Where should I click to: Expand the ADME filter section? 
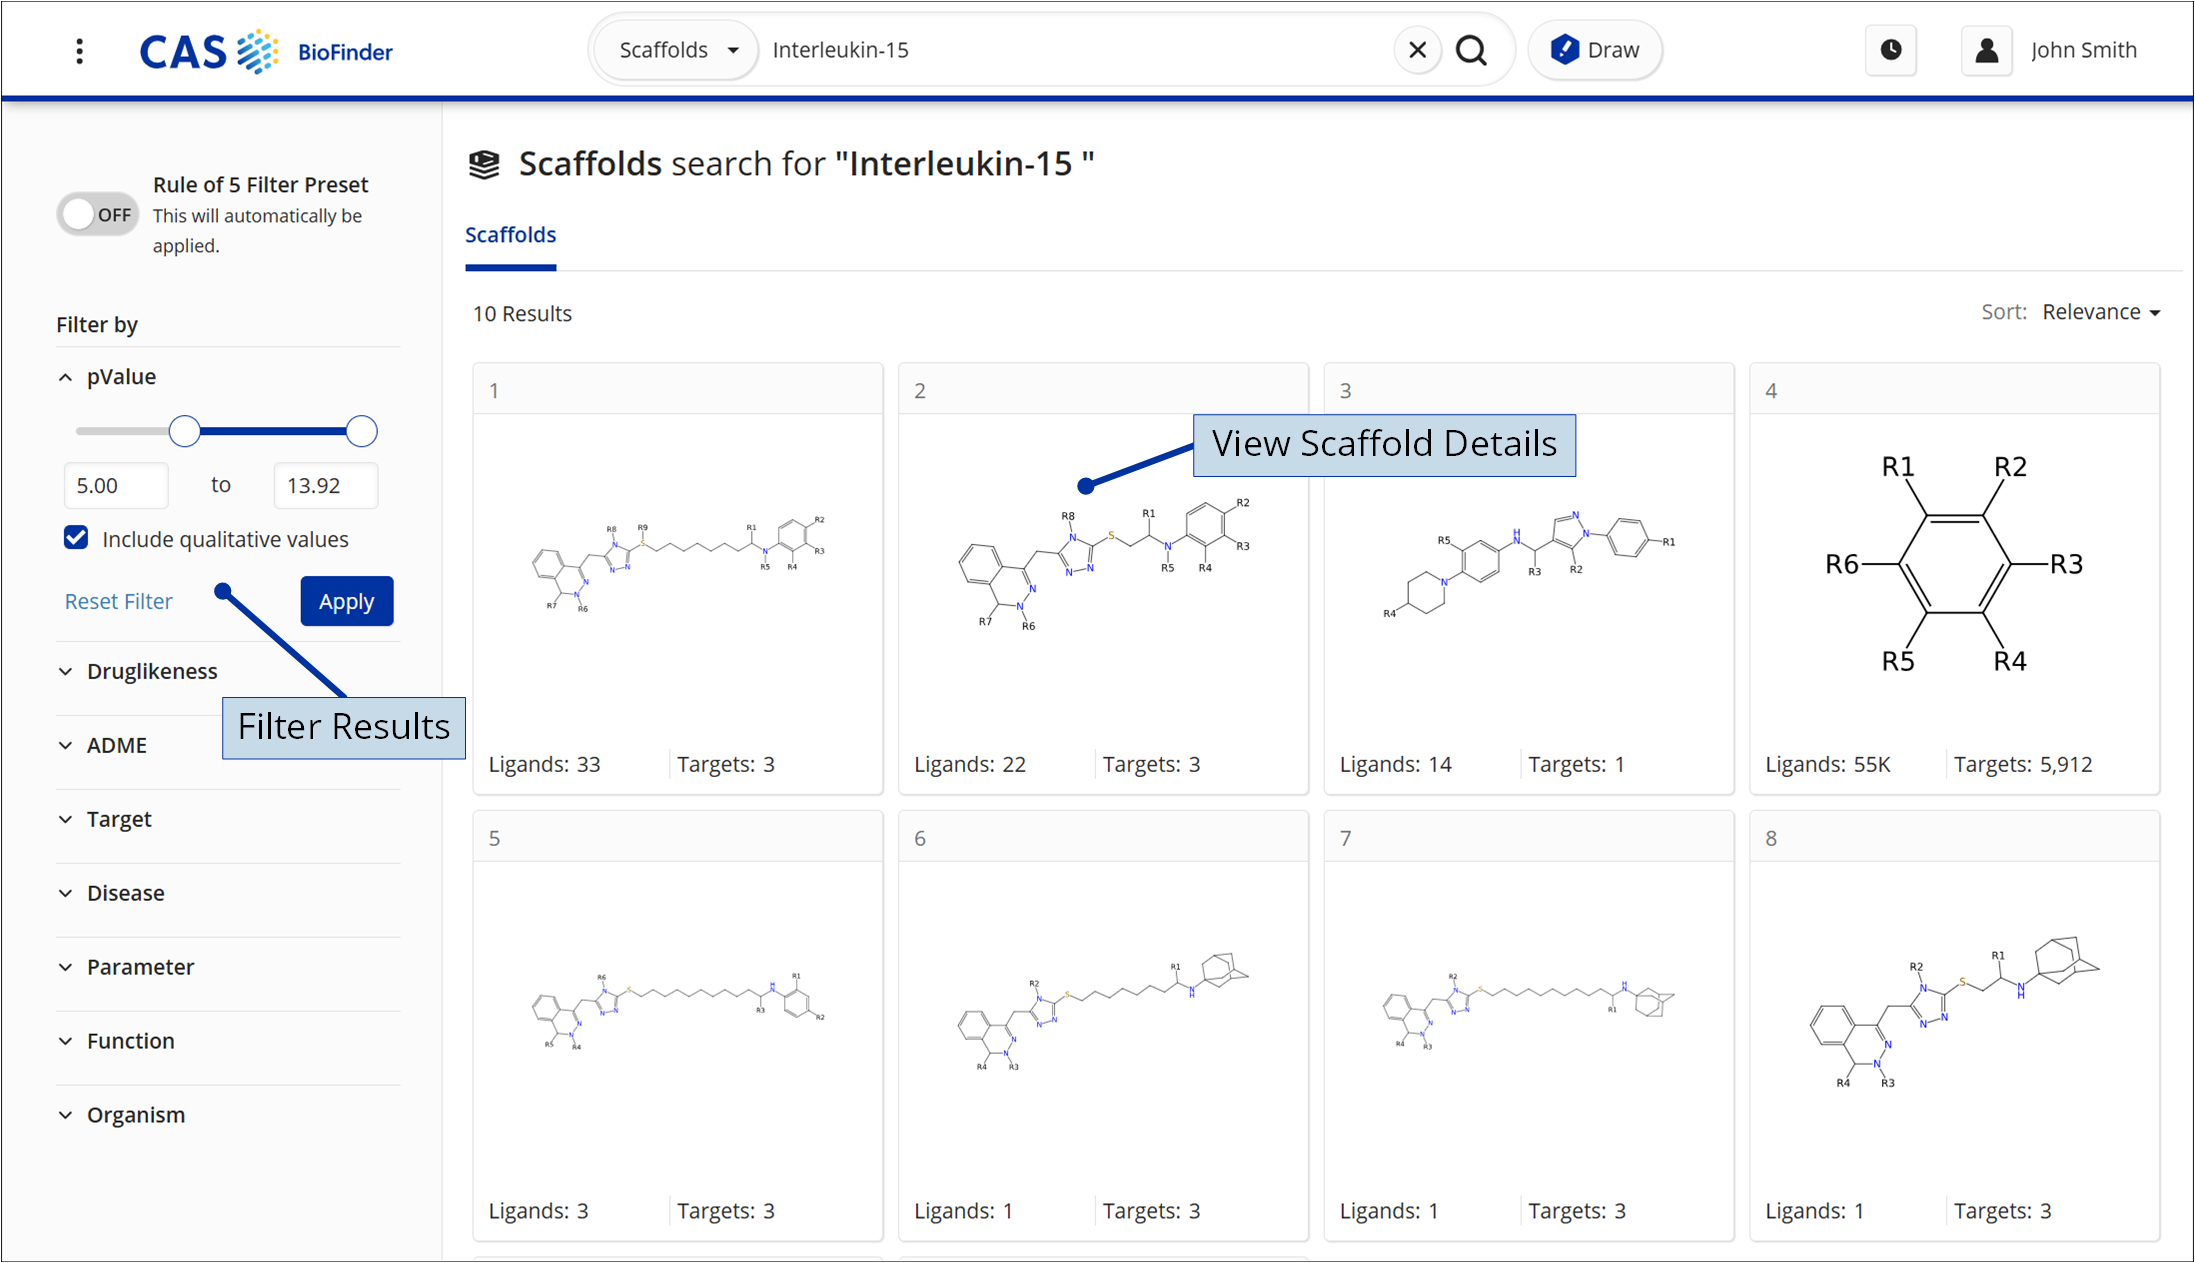(x=116, y=745)
